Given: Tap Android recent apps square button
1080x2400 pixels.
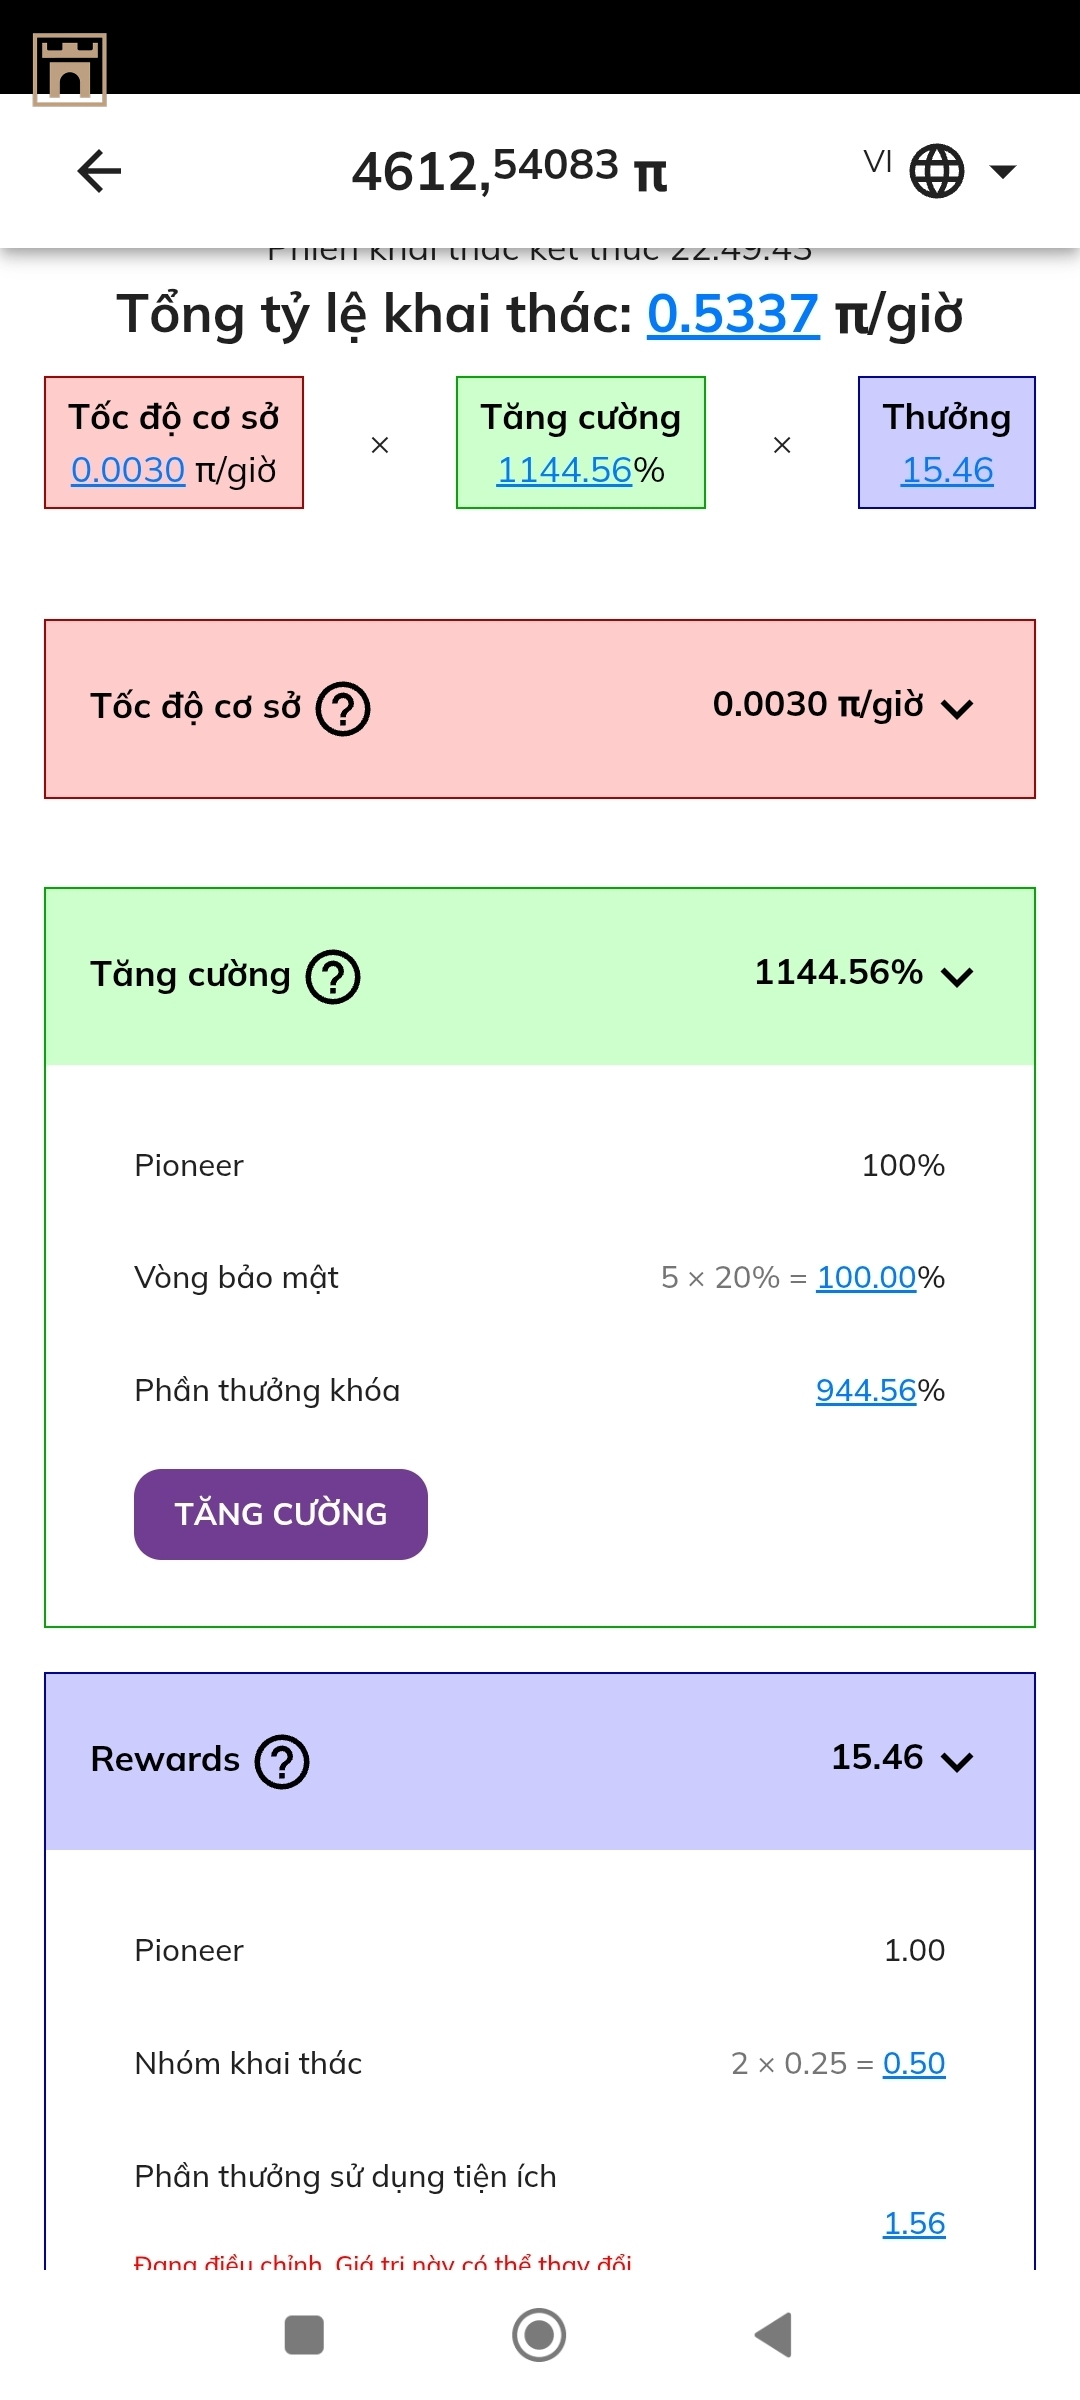Looking at the screenshot, I should point(304,2335).
